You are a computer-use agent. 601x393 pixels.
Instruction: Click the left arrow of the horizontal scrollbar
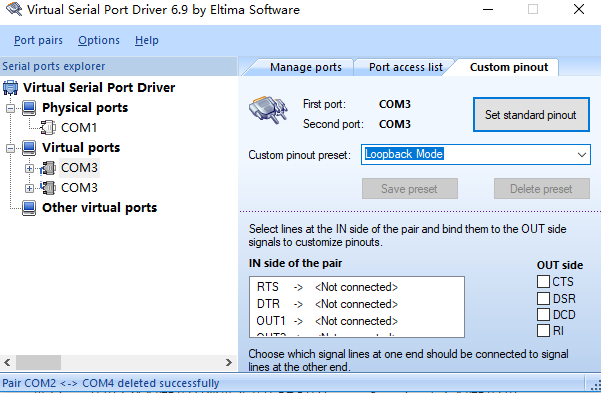tap(7, 362)
